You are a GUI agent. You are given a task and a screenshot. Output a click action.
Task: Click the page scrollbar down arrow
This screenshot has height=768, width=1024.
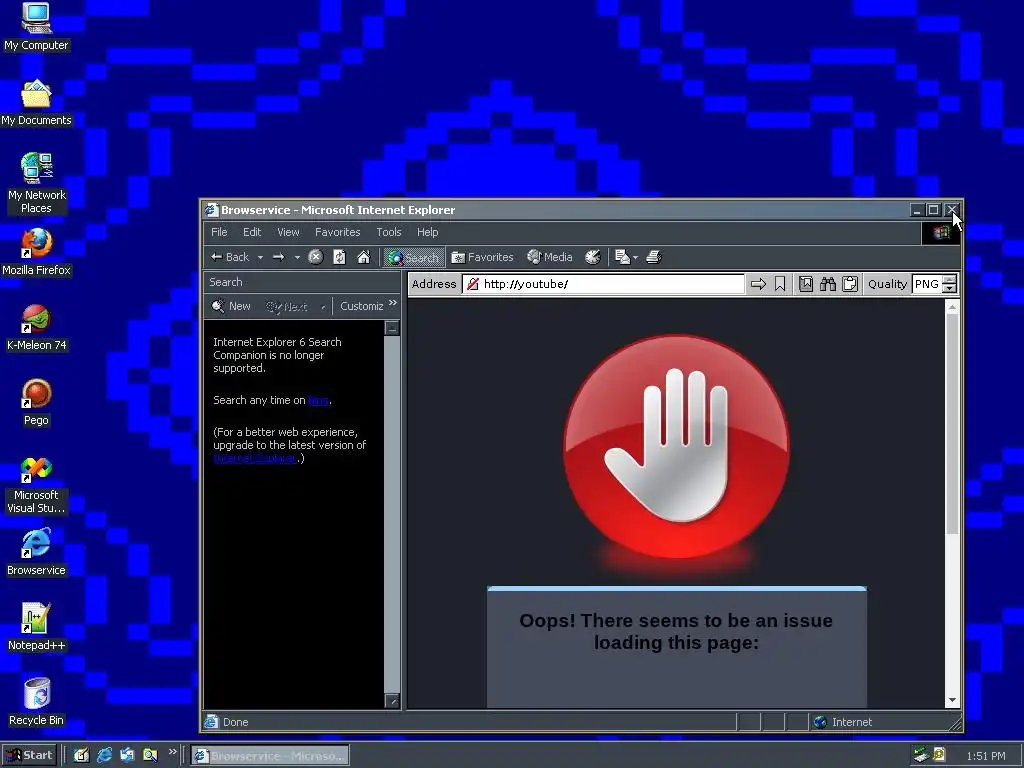[x=952, y=700]
